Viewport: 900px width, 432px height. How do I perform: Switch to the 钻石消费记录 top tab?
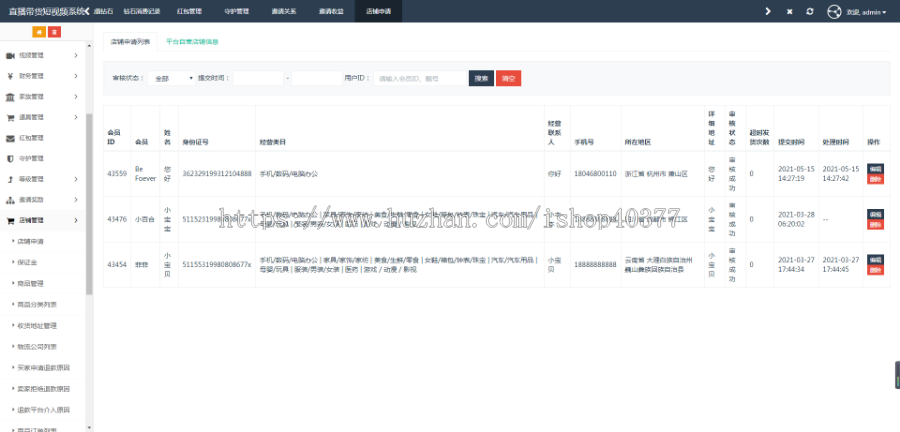(142, 11)
